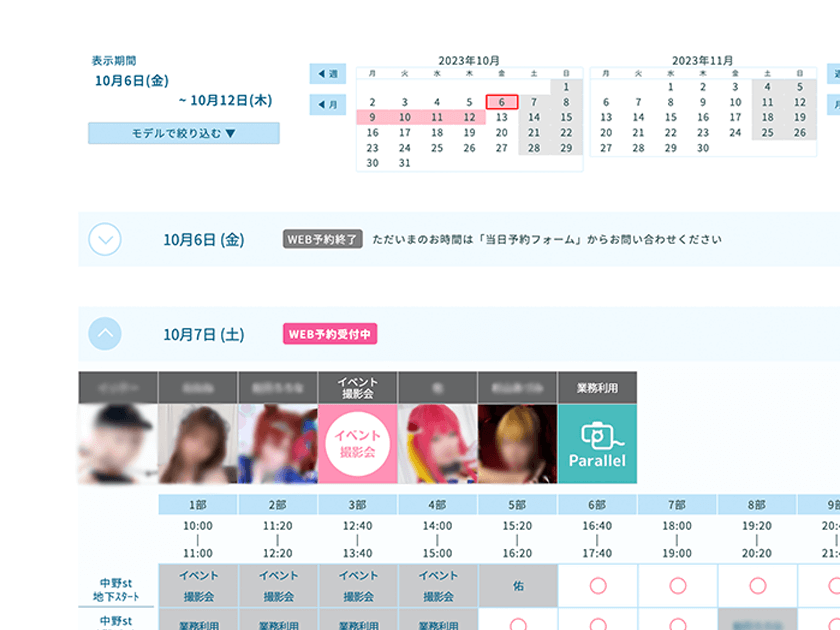The width and height of the screenshot is (840, 630).
Task: Open the 業務利用 column header
Action: [597, 388]
